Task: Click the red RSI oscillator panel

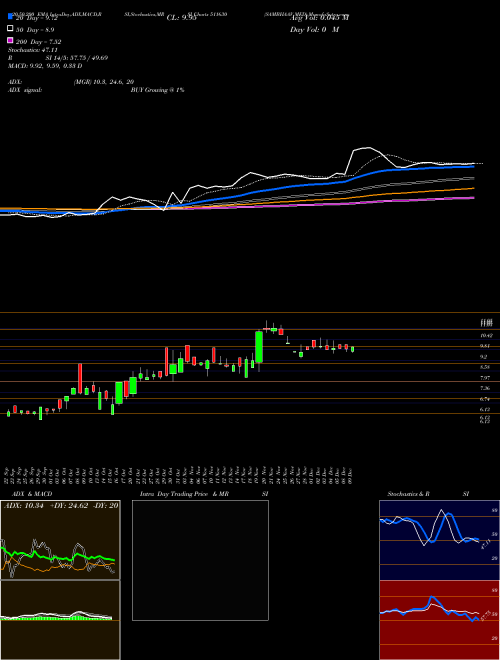Action: 439,620
